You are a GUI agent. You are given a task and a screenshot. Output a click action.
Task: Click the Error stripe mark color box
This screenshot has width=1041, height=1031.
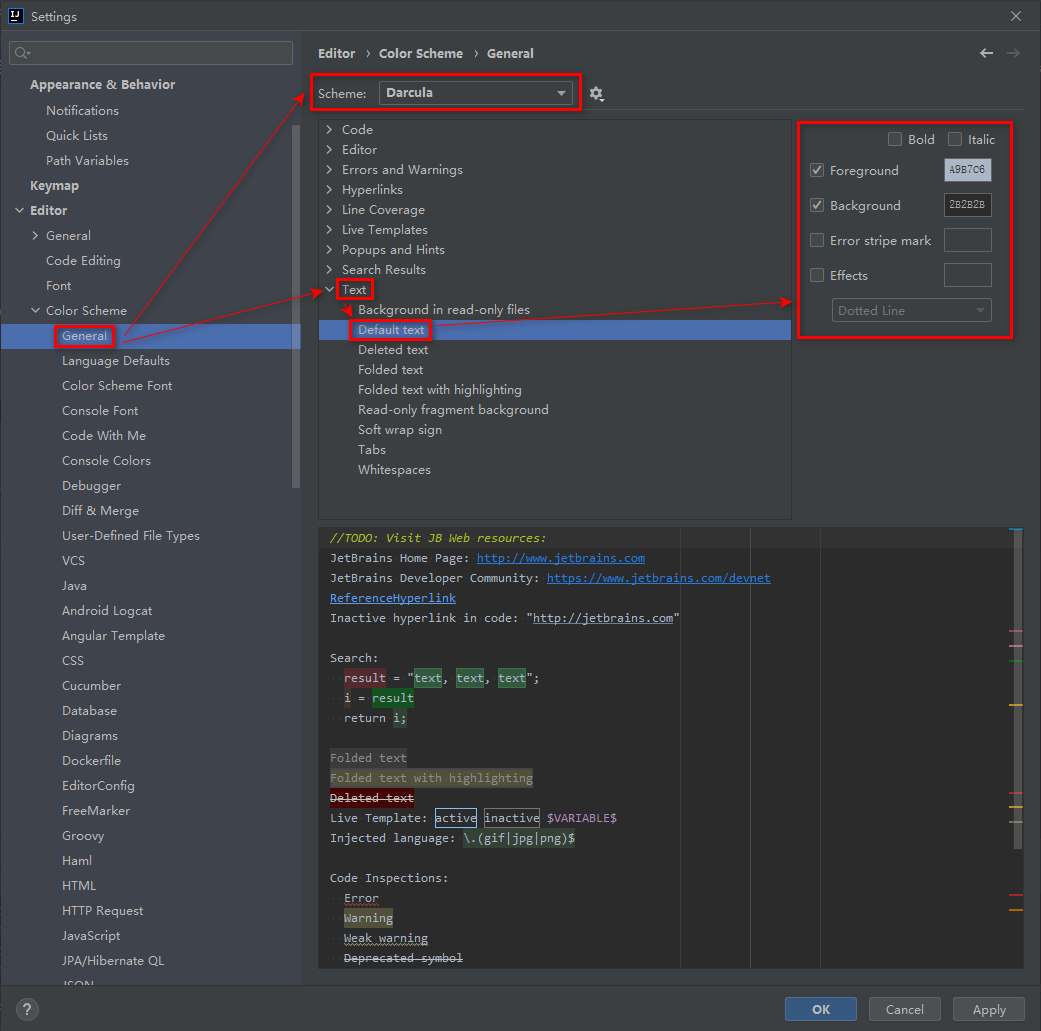967,240
